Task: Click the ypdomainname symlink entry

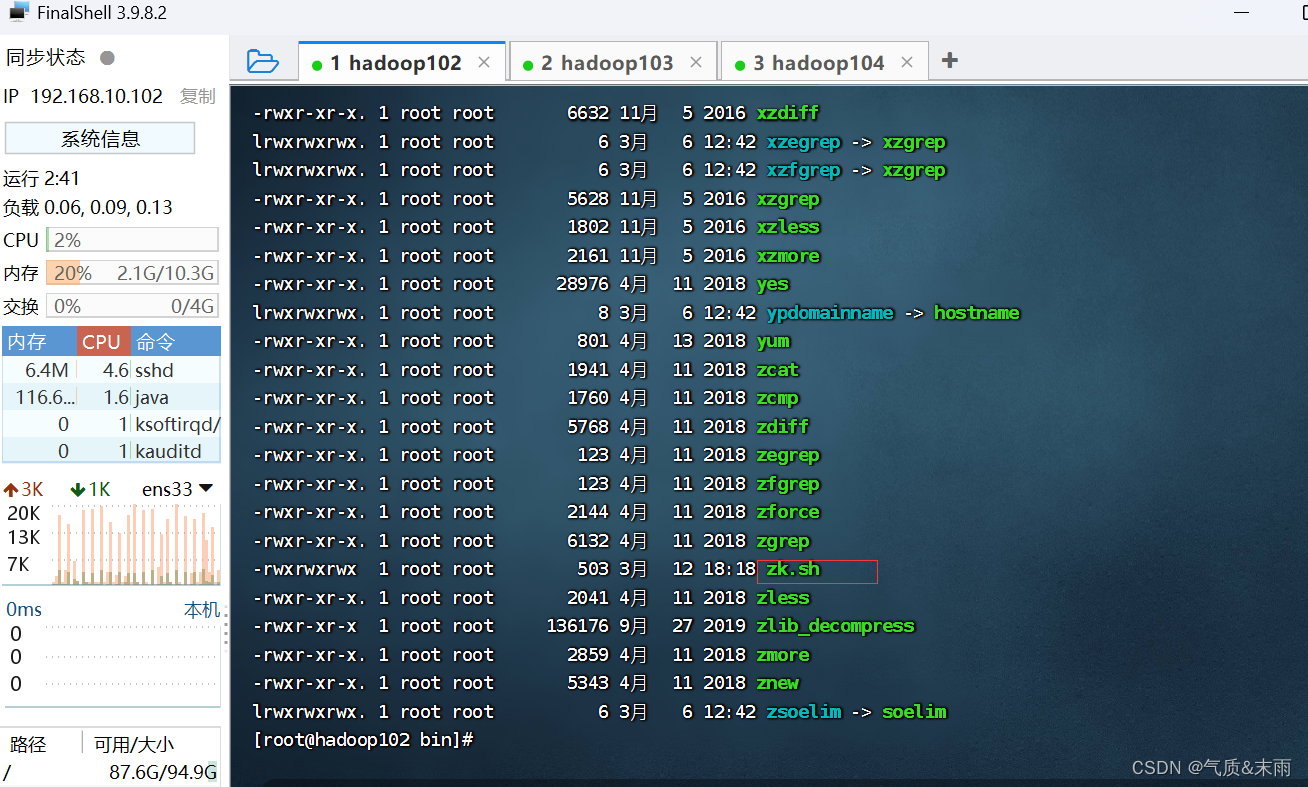Action: (x=830, y=313)
